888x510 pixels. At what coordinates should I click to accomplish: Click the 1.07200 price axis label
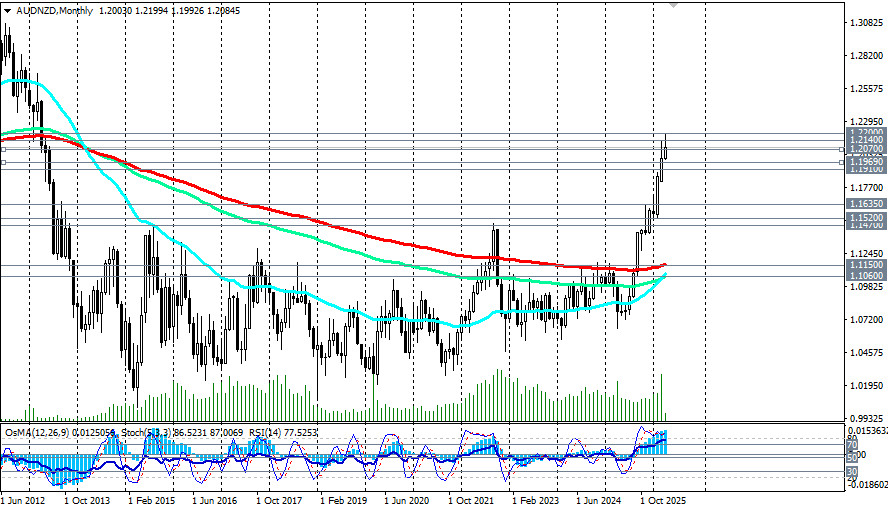(866, 320)
